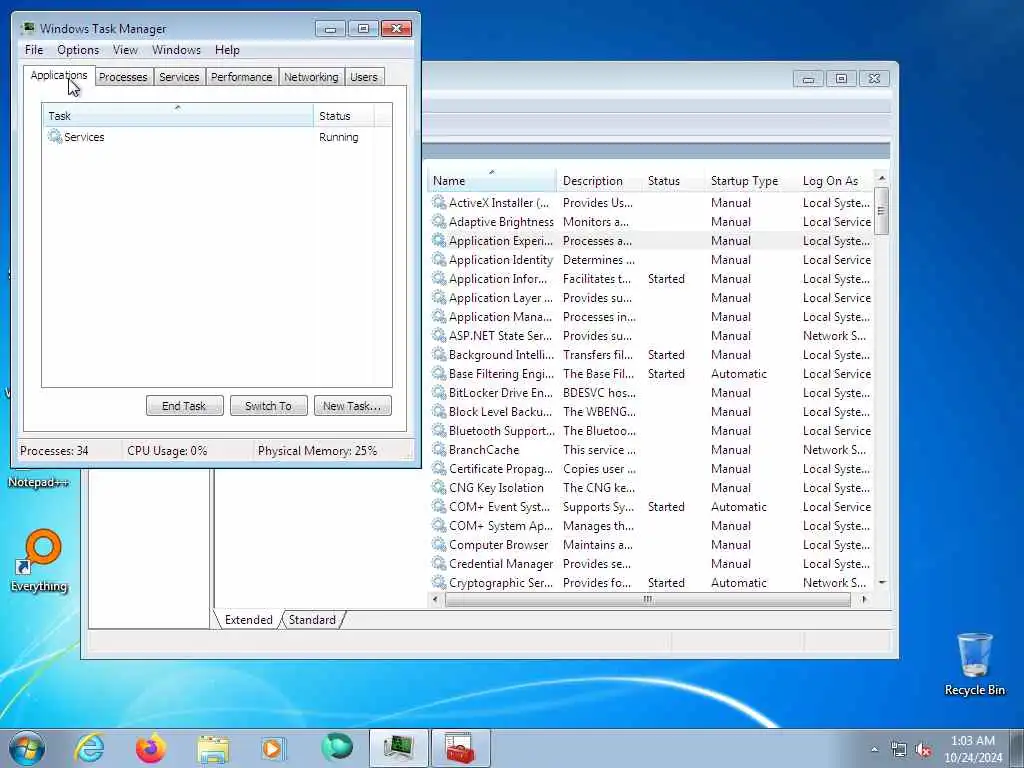The width and height of the screenshot is (1024, 768).
Task: Select 'Block Level Backu...' service row
Action: (651, 411)
